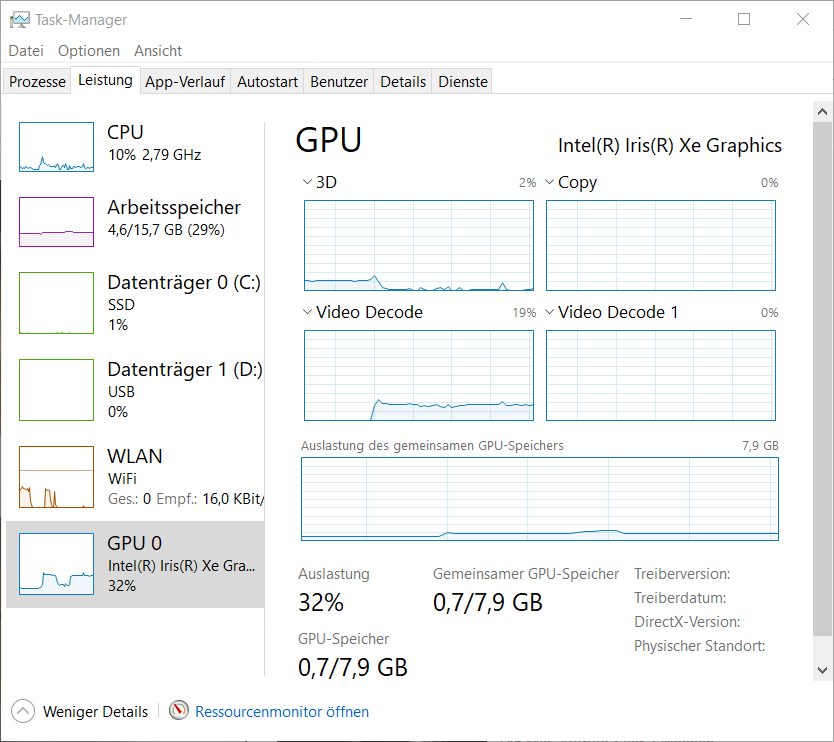Open the Optionen menu
The height and width of the screenshot is (742, 834).
click(89, 50)
